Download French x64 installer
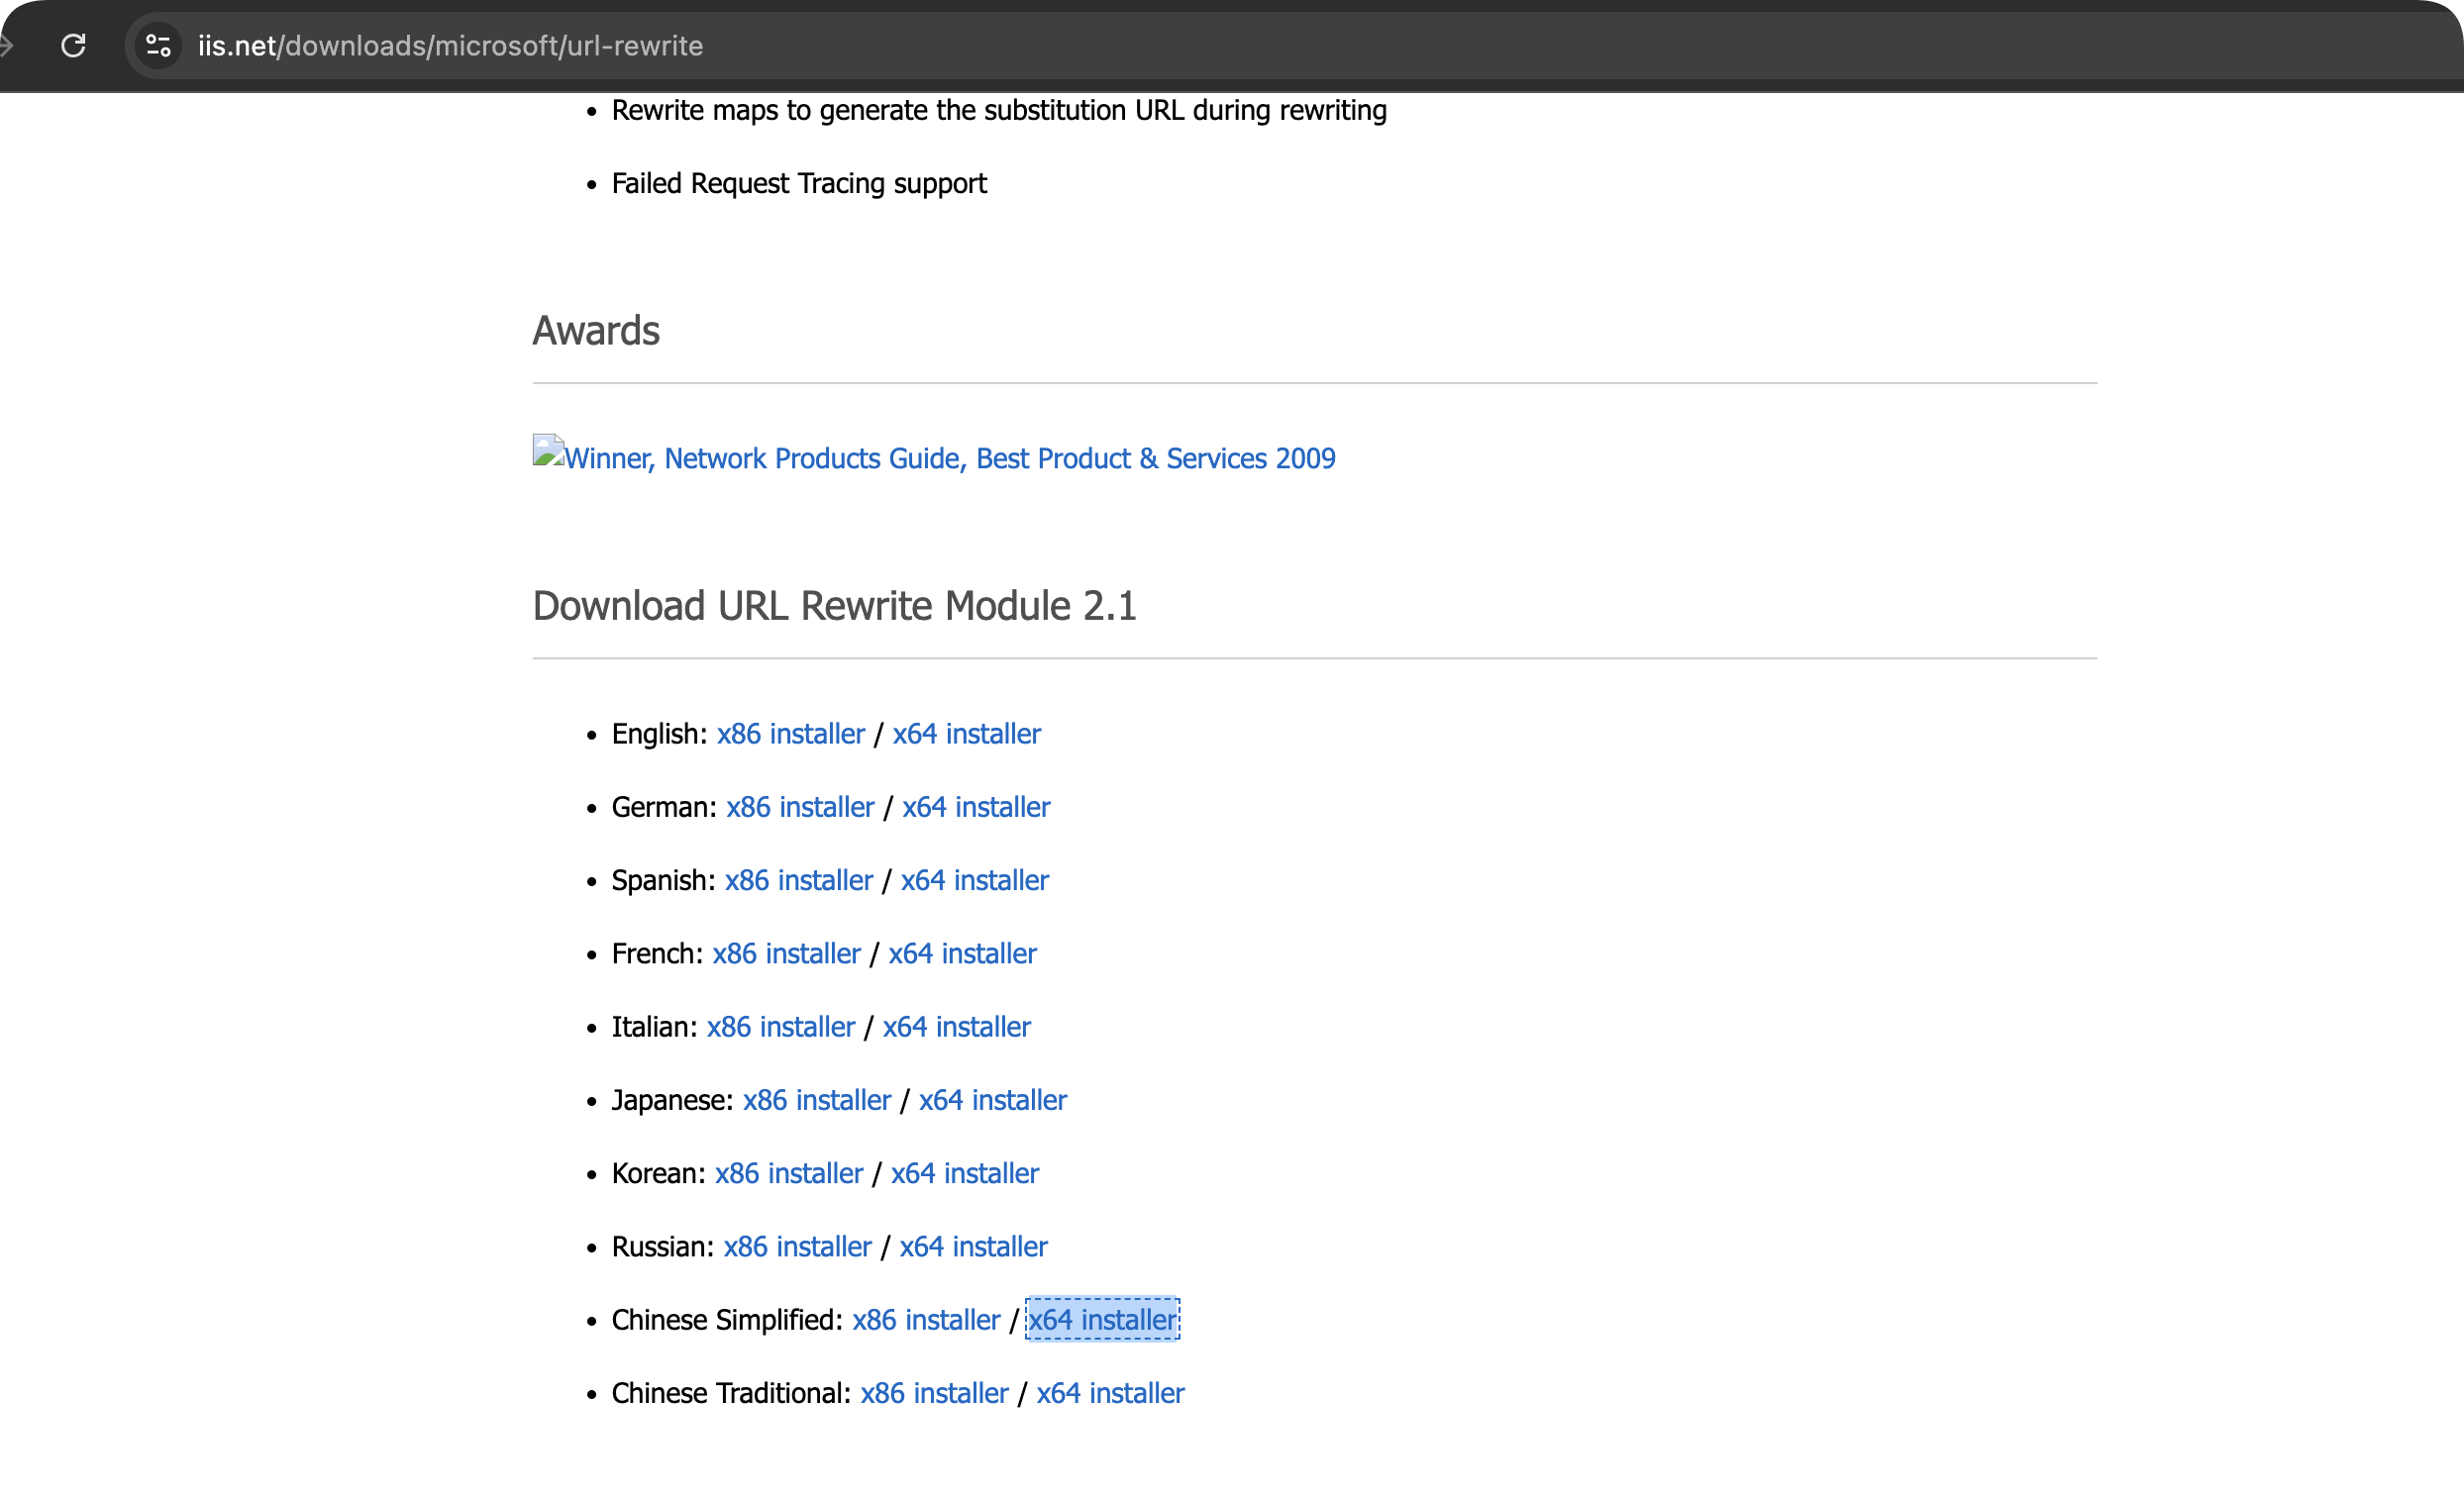The width and height of the screenshot is (2464, 1499). (962, 954)
